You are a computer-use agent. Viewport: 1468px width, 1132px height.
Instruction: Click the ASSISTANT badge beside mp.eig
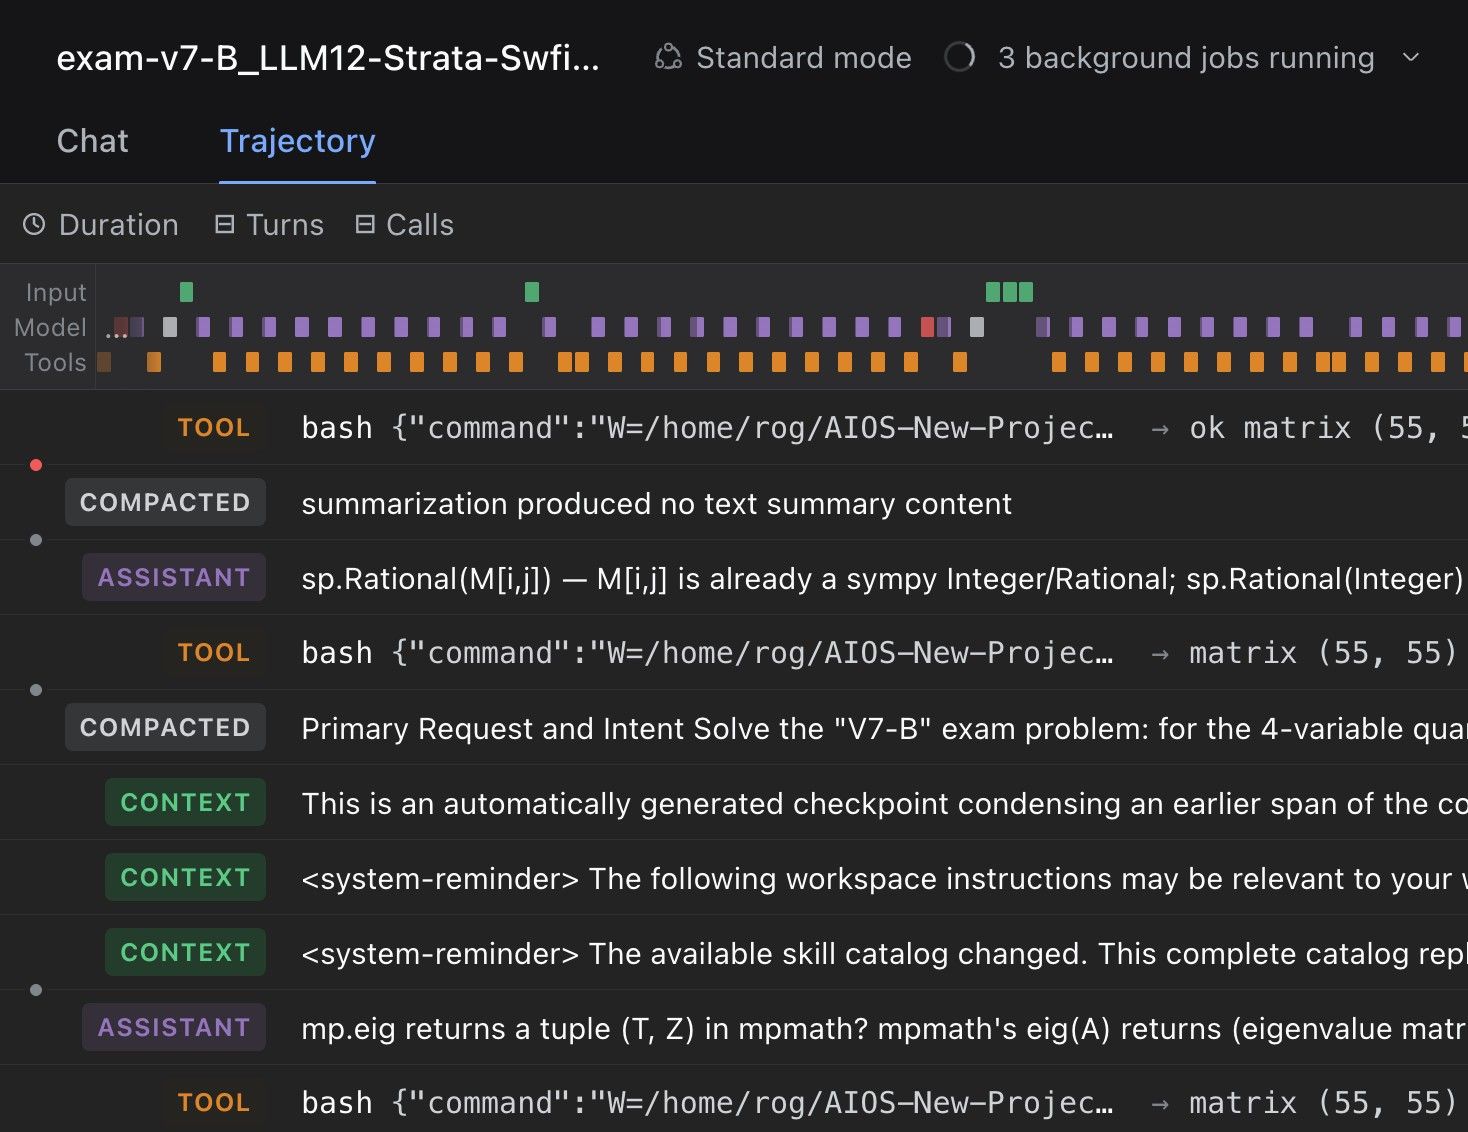(x=174, y=1027)
